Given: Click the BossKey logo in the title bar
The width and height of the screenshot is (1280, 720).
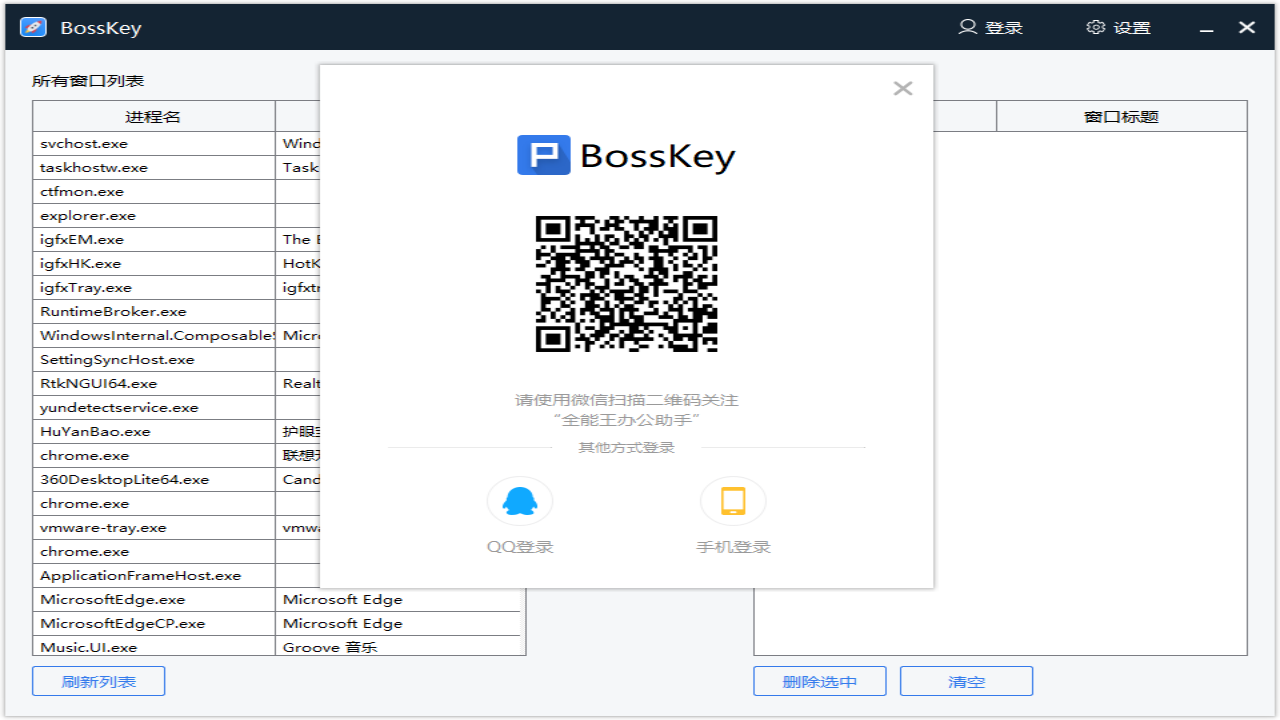Looking at the screenshot, I should tap(32, 27).
